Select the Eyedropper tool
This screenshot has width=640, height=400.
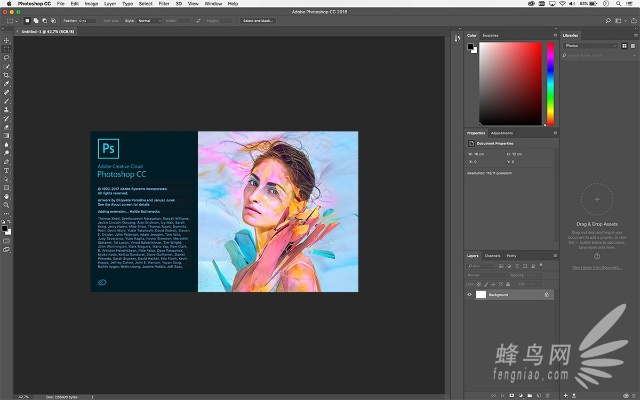6,84
